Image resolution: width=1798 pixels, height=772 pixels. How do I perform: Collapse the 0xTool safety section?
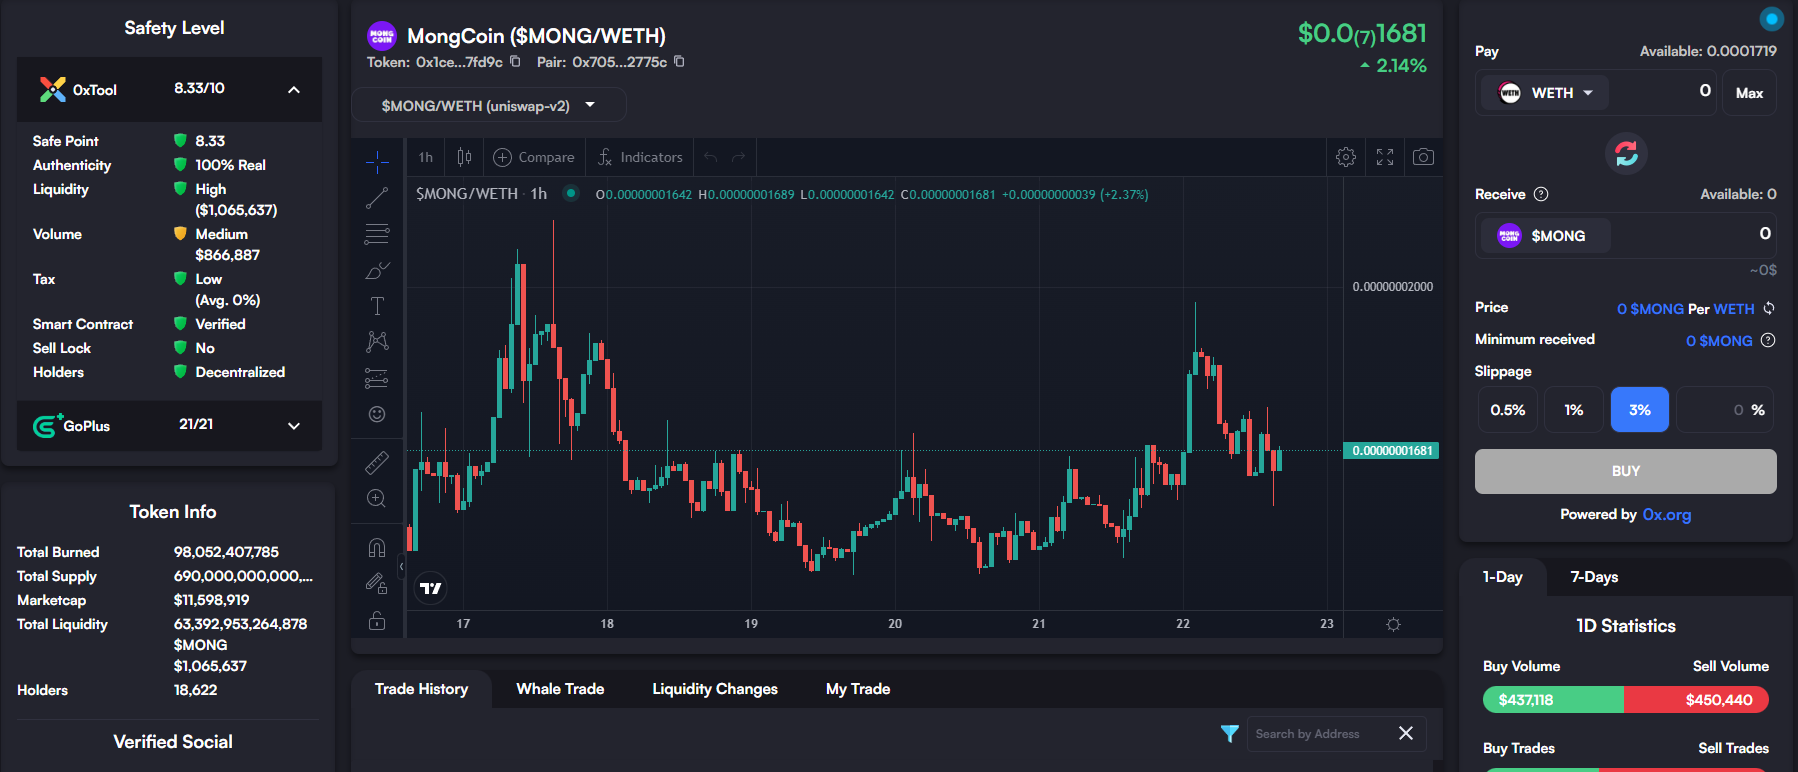click(x=294, y=90)
